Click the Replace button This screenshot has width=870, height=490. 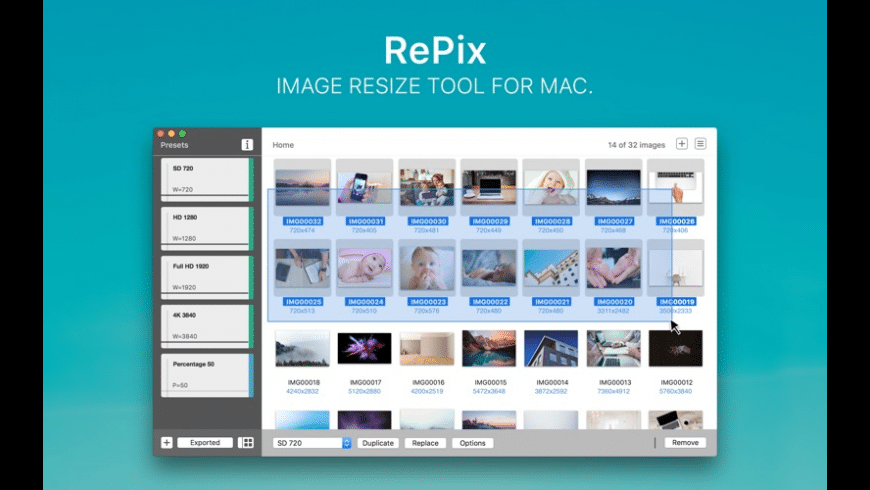click(425, 443)
